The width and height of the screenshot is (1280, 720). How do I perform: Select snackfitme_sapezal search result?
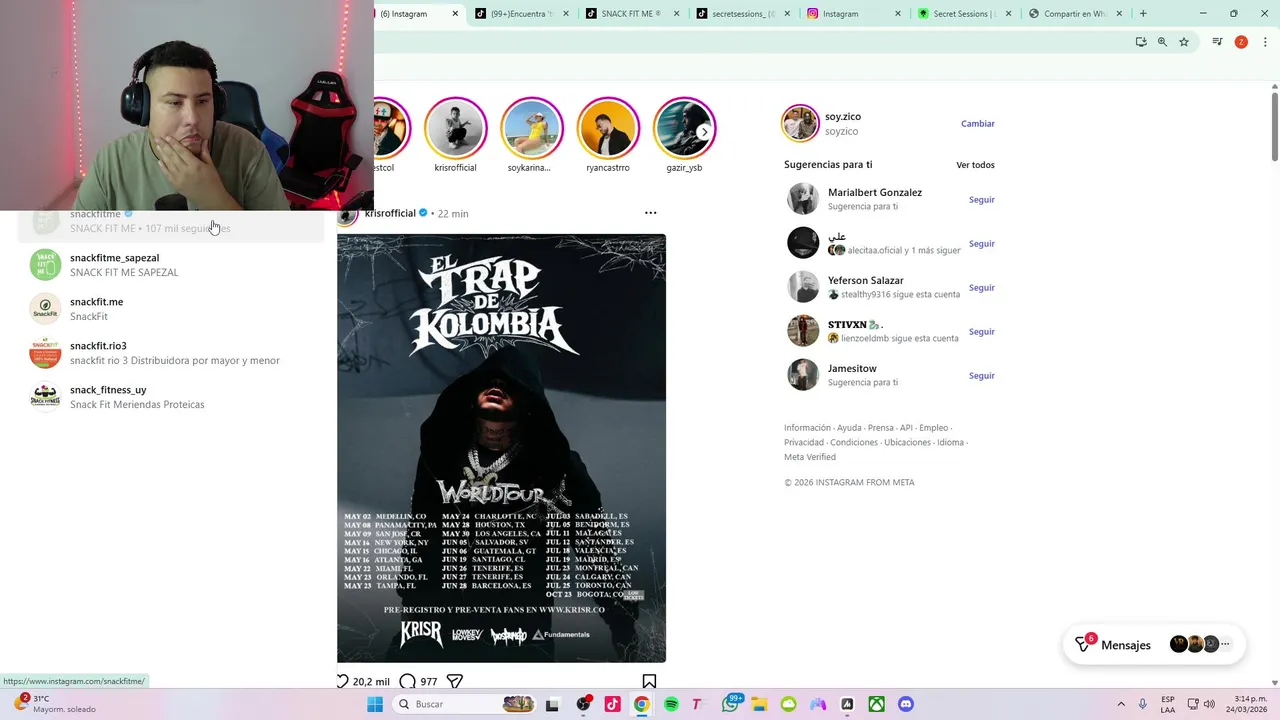(170, 265)
